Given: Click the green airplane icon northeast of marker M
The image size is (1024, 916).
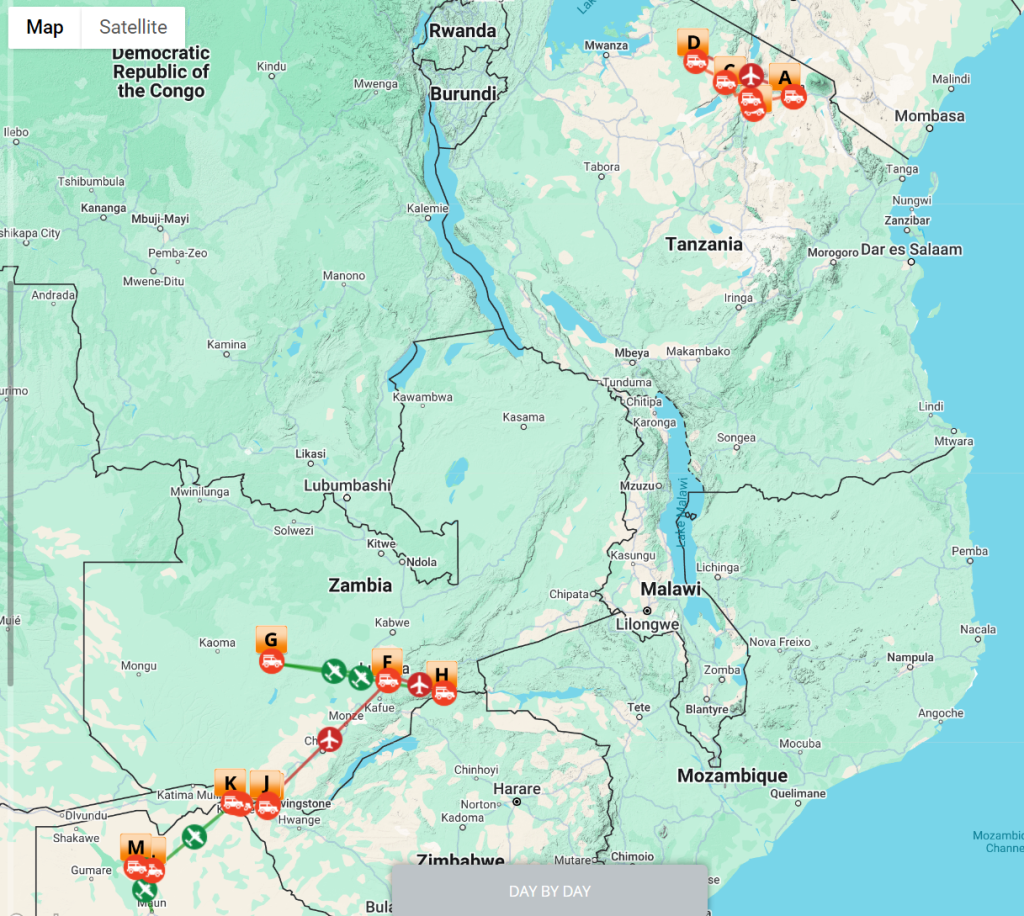Looking at the screenshot, I should [x=194, y=836].
